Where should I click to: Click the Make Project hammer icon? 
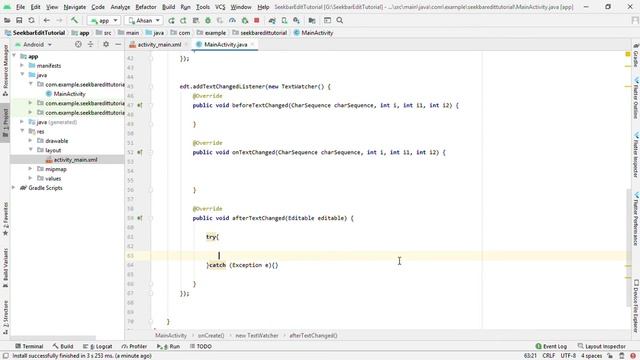click(x=74, y=20)
